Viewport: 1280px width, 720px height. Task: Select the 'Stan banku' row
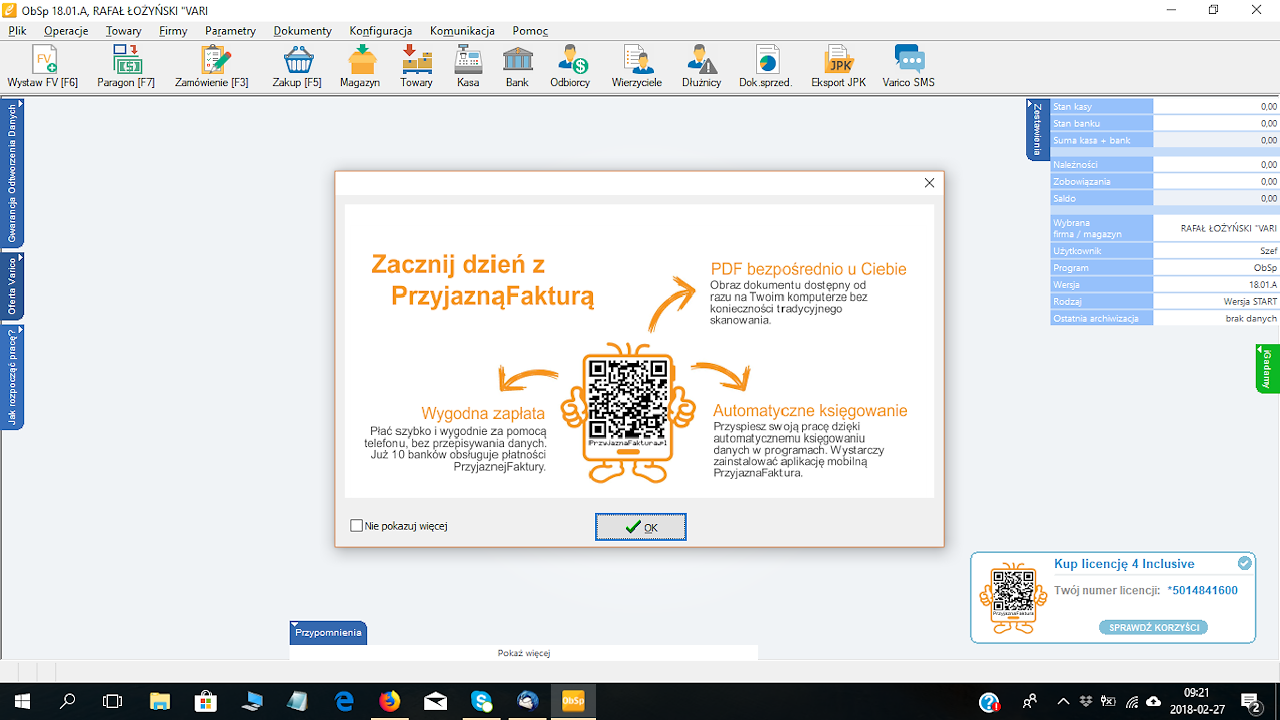[1165, 123]
